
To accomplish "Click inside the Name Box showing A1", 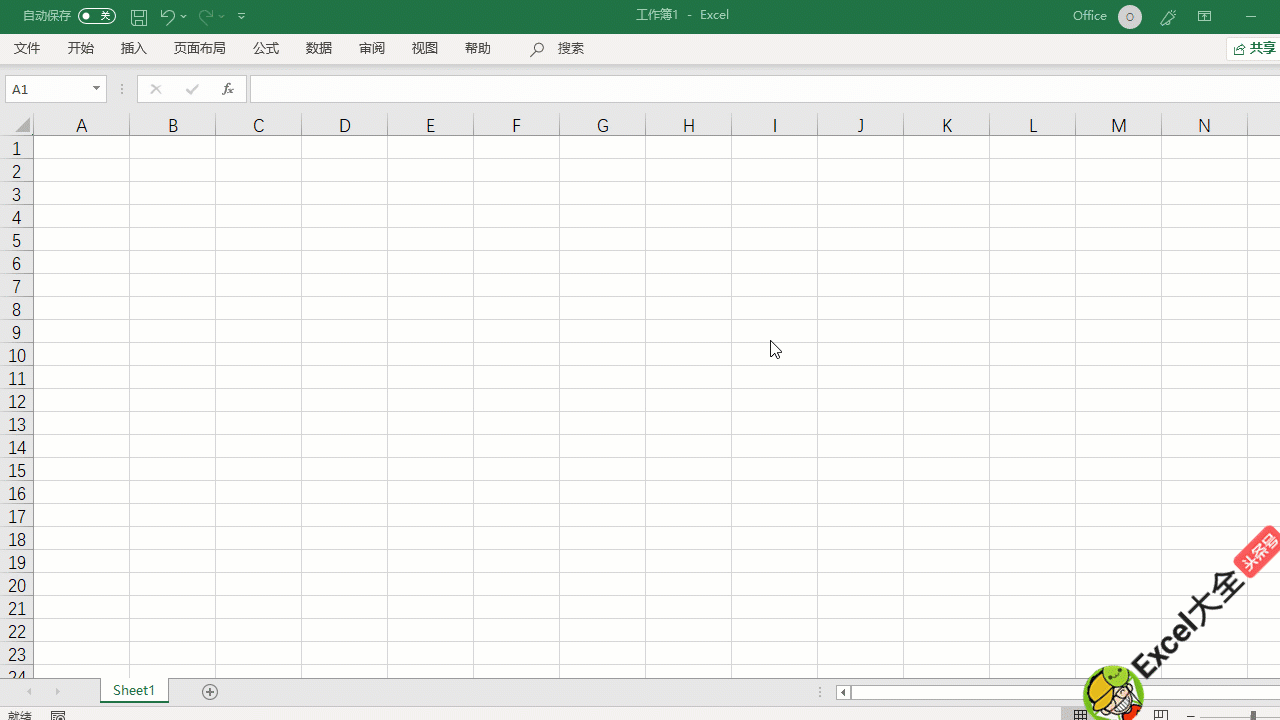I will 47,89.
